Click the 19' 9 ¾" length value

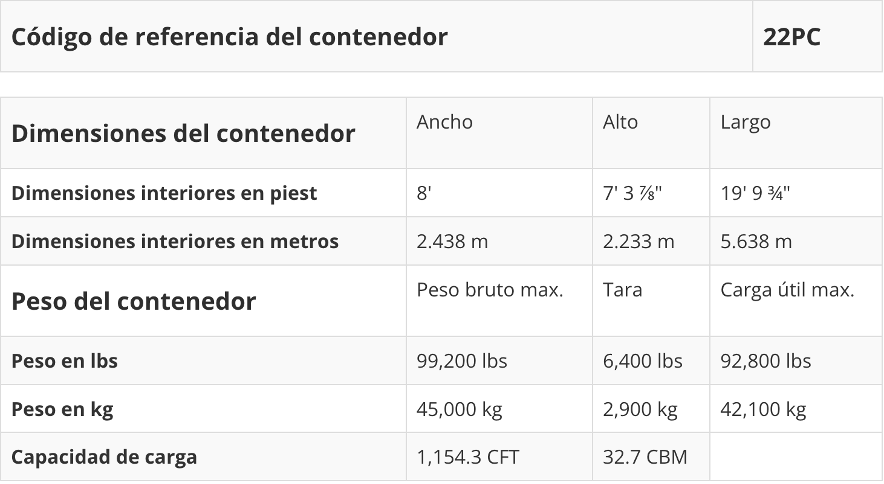coord(756,193)
